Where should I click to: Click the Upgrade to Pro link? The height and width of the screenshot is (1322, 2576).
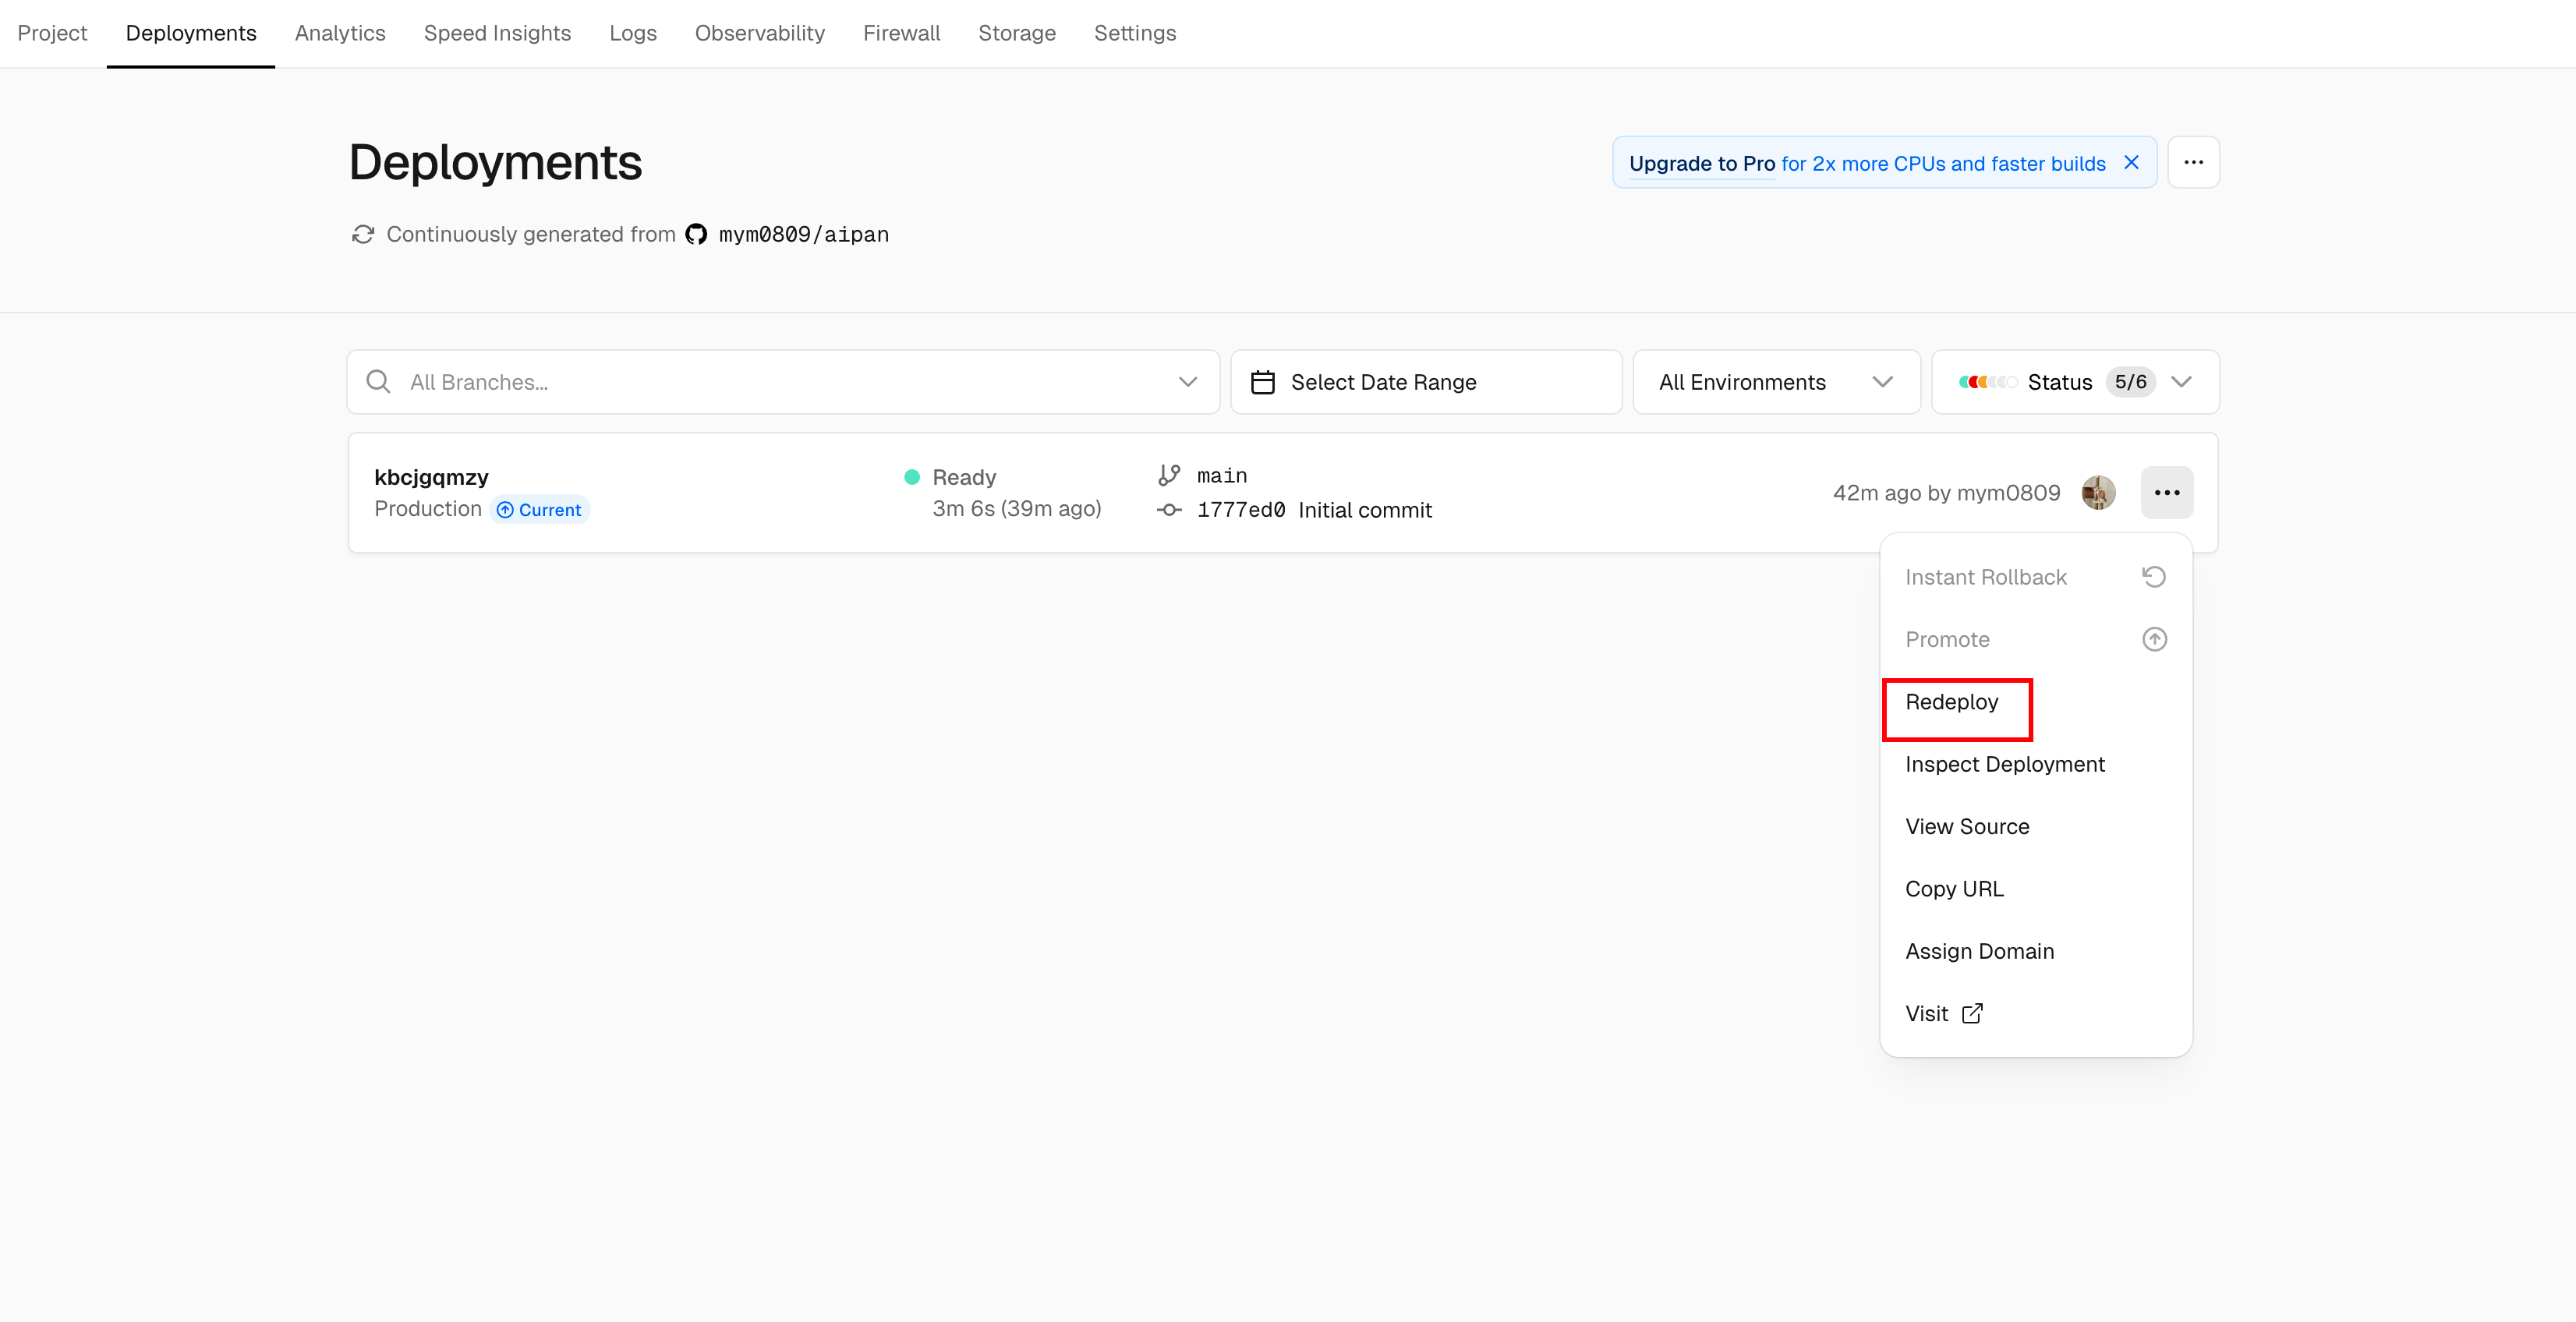tap(1702, 163)
